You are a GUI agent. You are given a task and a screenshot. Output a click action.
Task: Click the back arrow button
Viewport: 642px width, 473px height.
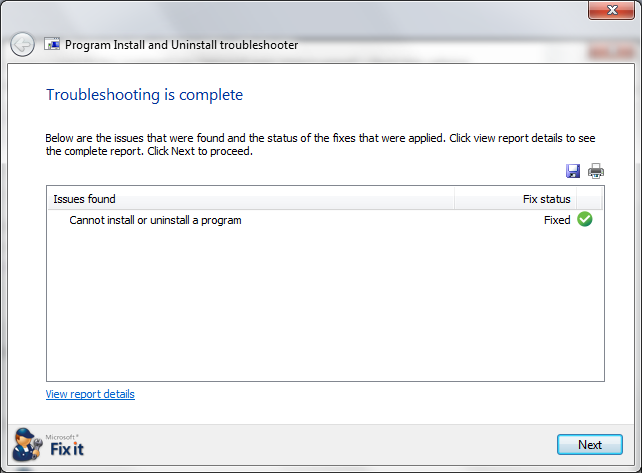[22, 44]
